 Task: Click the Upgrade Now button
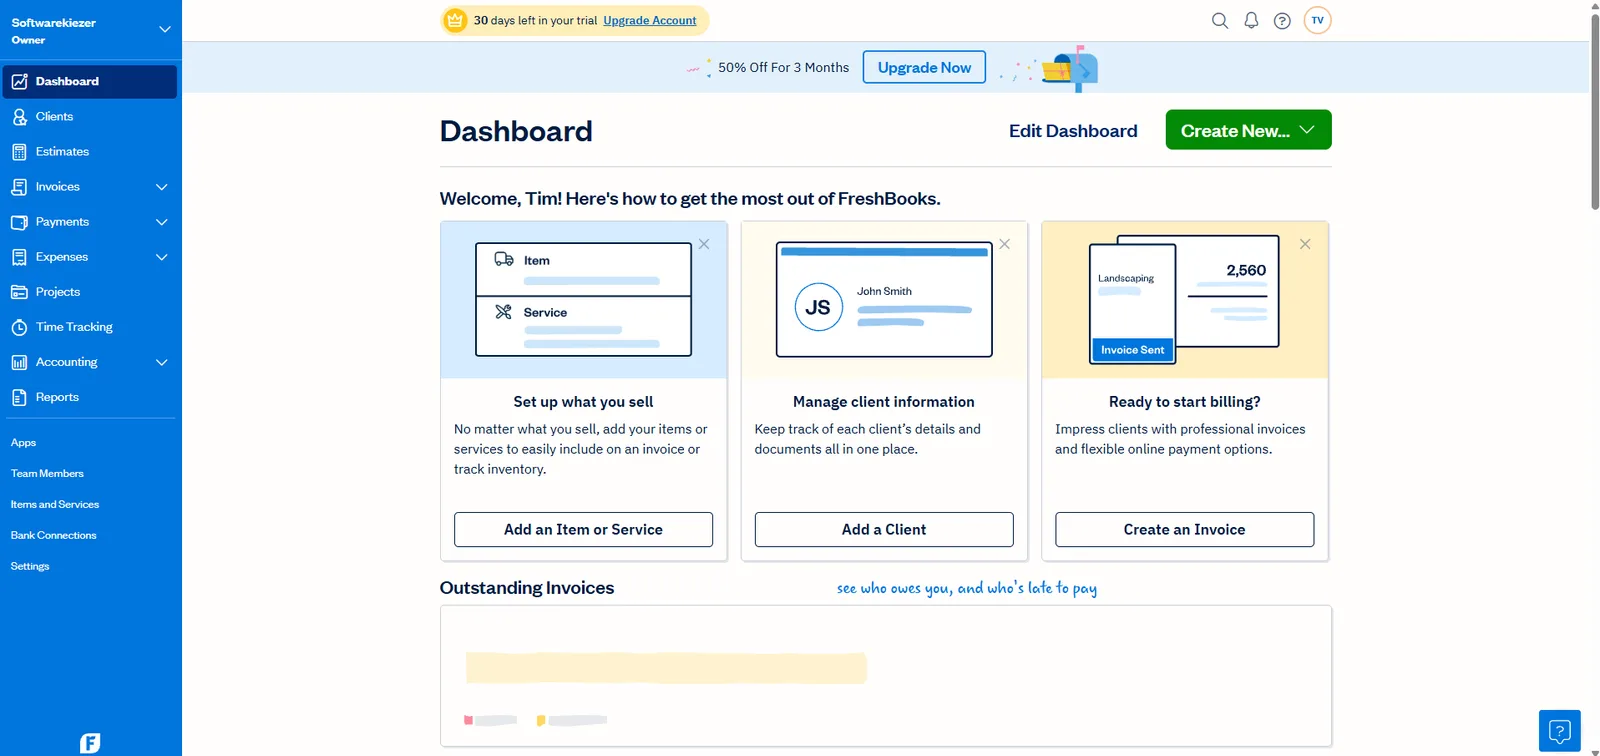click(x=924, y=67)
